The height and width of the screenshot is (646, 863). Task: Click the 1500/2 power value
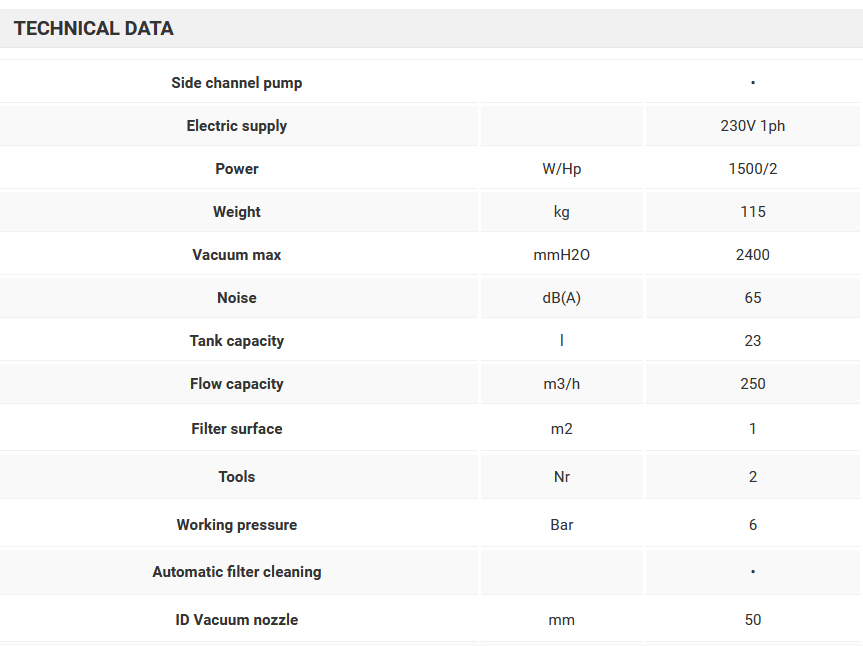coord(752,169)
